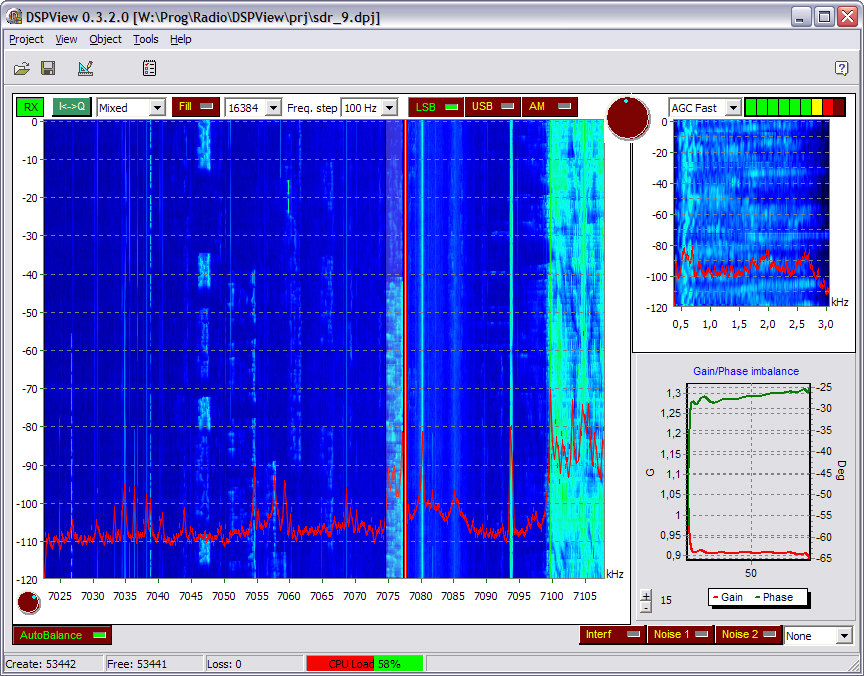Image resolution: width=864 pixels, height=676 pixels.
Task: Open the Project menu
Action: pyautogui.click(x=27, y=39)
